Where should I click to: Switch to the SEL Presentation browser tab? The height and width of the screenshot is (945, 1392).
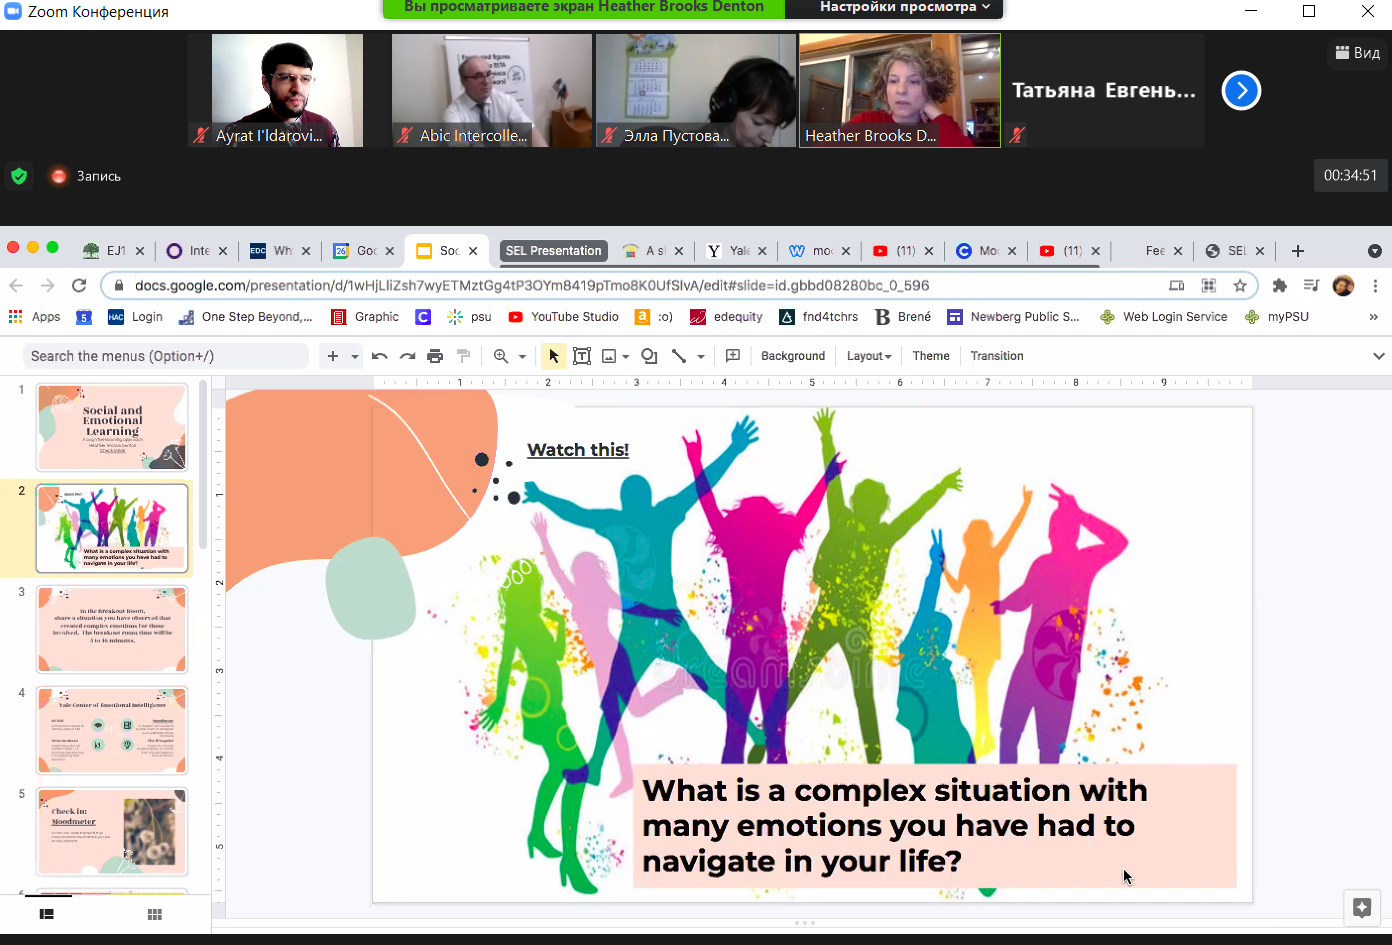point(553,251)
